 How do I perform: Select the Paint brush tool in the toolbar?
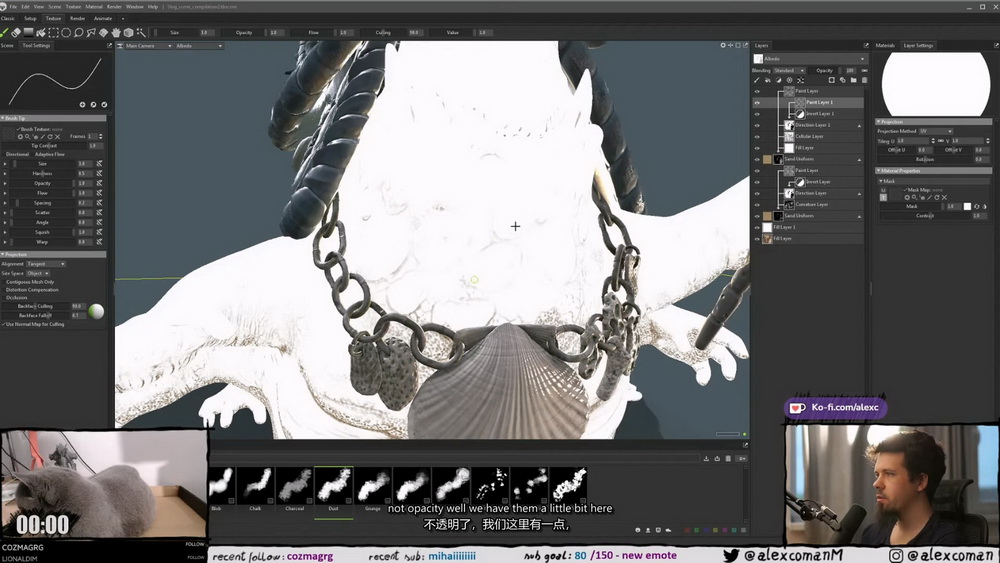pyautogui.click(x=4, y=33)
